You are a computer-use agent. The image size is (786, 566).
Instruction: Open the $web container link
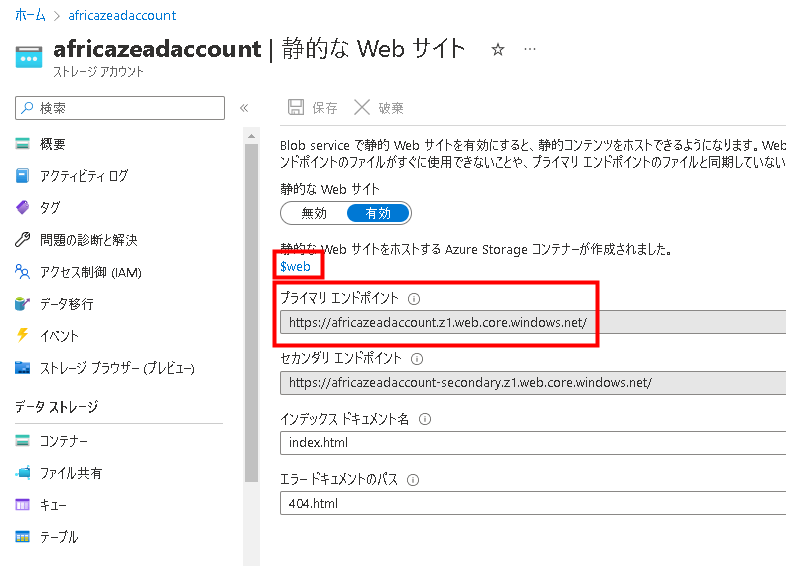(295, 267)
